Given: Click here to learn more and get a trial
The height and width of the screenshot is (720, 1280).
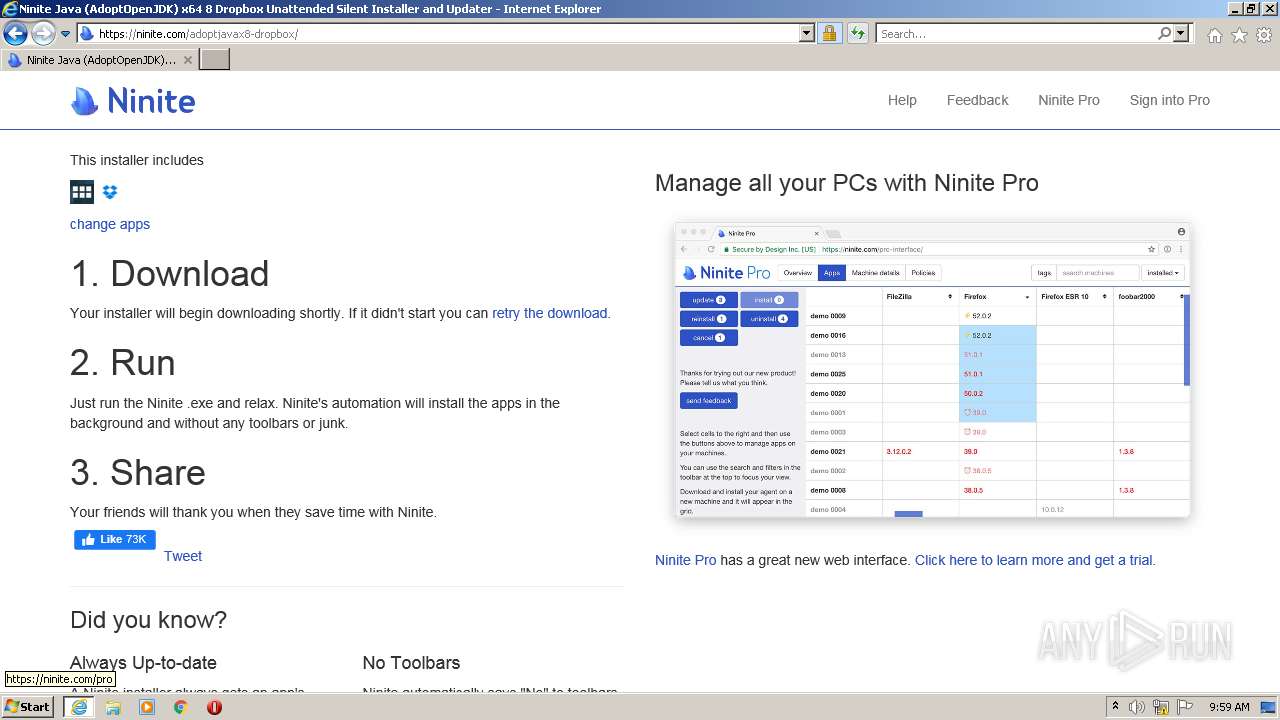Looking at the screenshot, I should point(1034,560).
